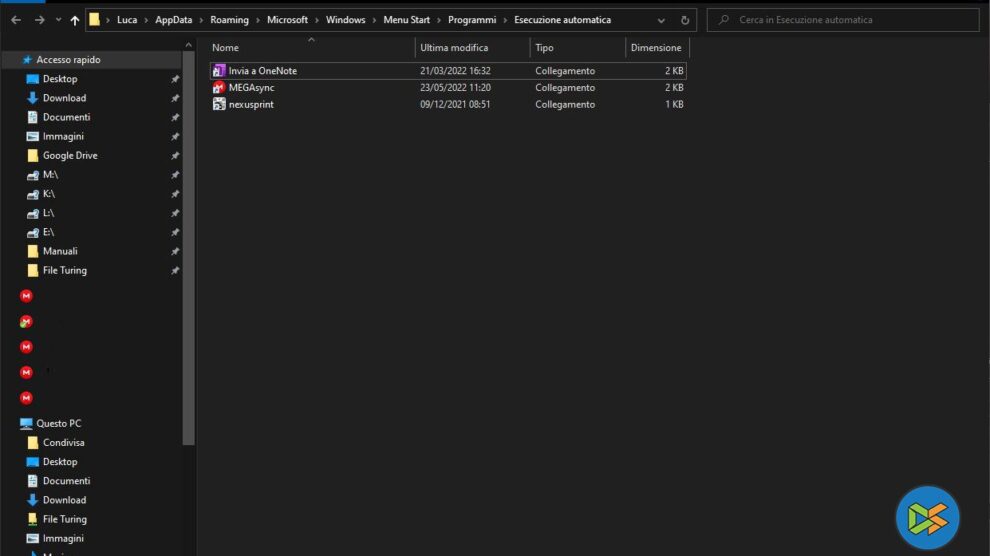This screenshot has width=990, height=556.
Task: Open the K:\ network drive
Action: [x=49, y=194]
